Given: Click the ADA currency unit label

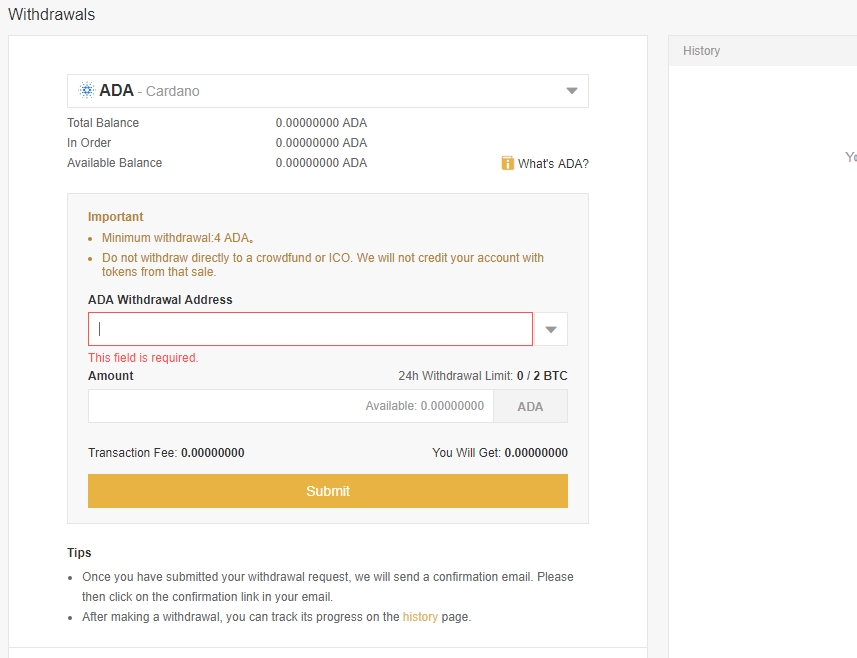Looking at the screenshot, I should (x=530, y=406).
